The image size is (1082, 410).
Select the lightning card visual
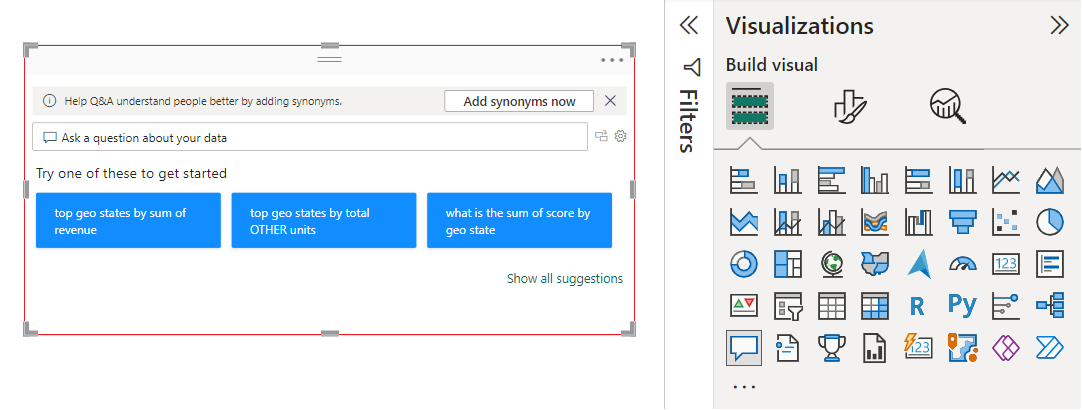click(918, 348)
